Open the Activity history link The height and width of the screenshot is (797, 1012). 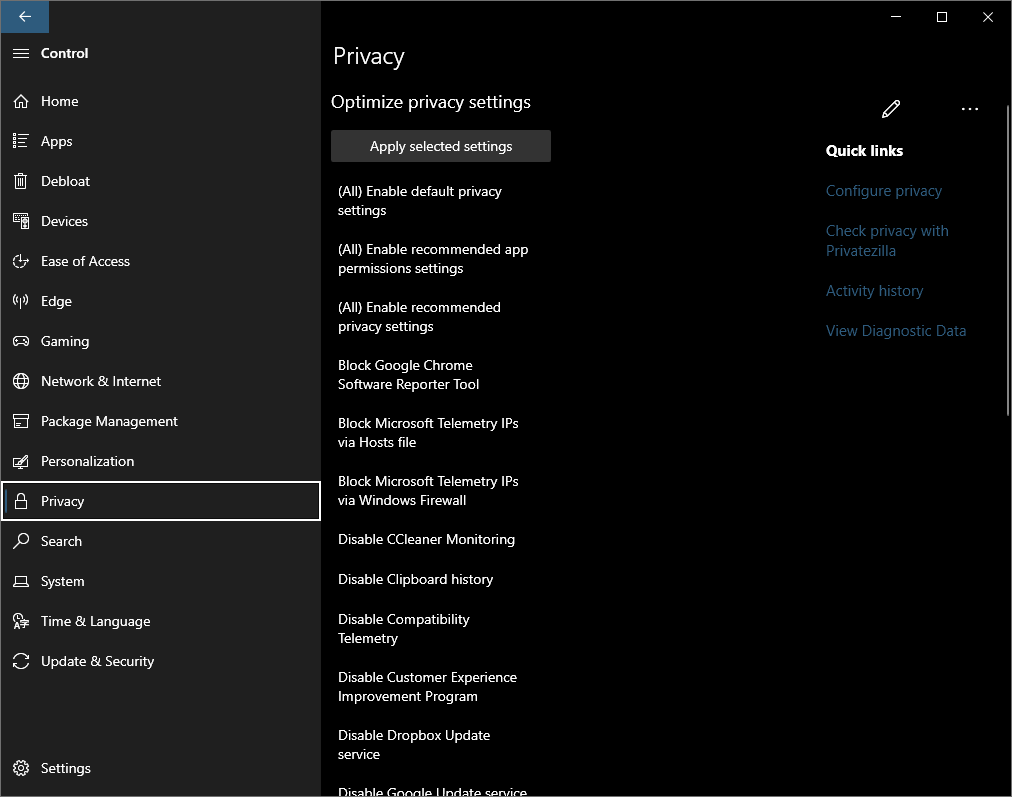click(x=875, y=291)
